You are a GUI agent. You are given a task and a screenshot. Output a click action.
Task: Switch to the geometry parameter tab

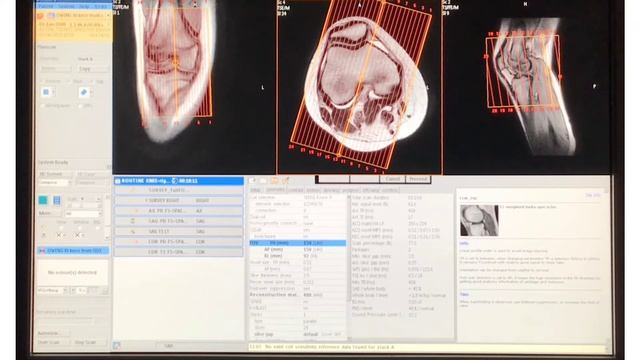[275, 191]
